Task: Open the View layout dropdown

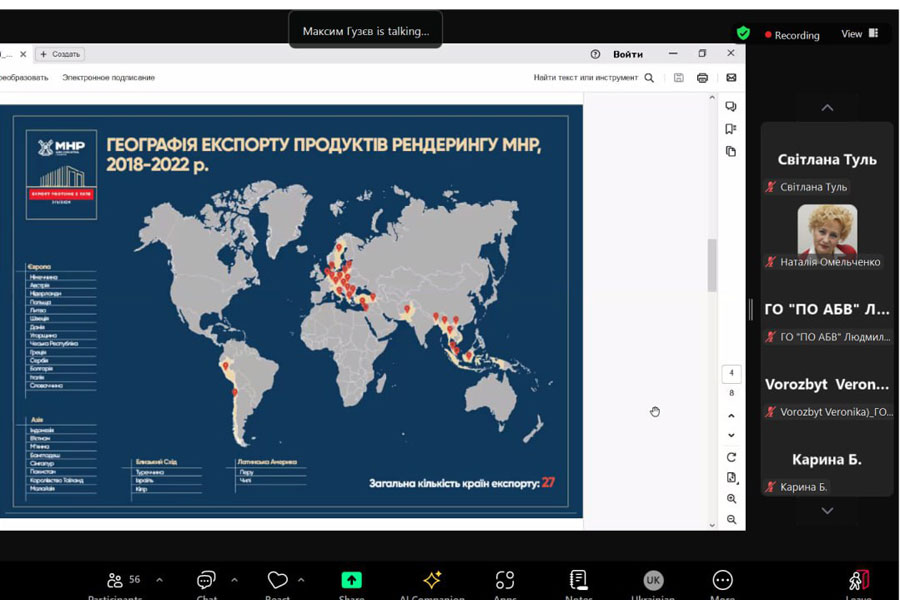Action: pos(859,34)
